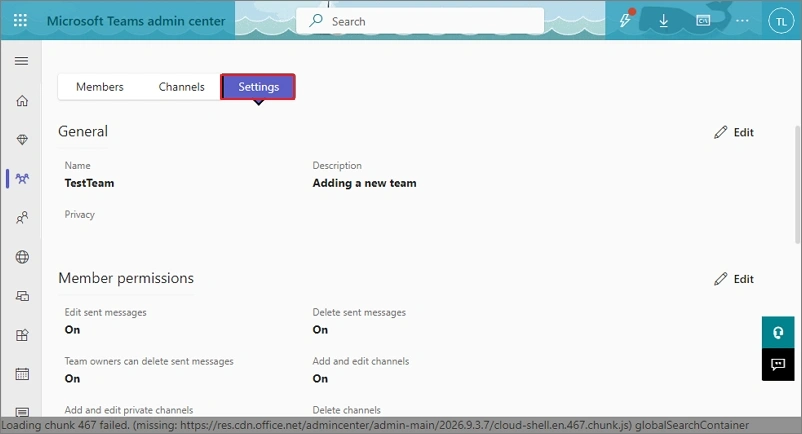Click the teal headset help button
This screenshot has width=802, height=434.
(x=778, y=332)
